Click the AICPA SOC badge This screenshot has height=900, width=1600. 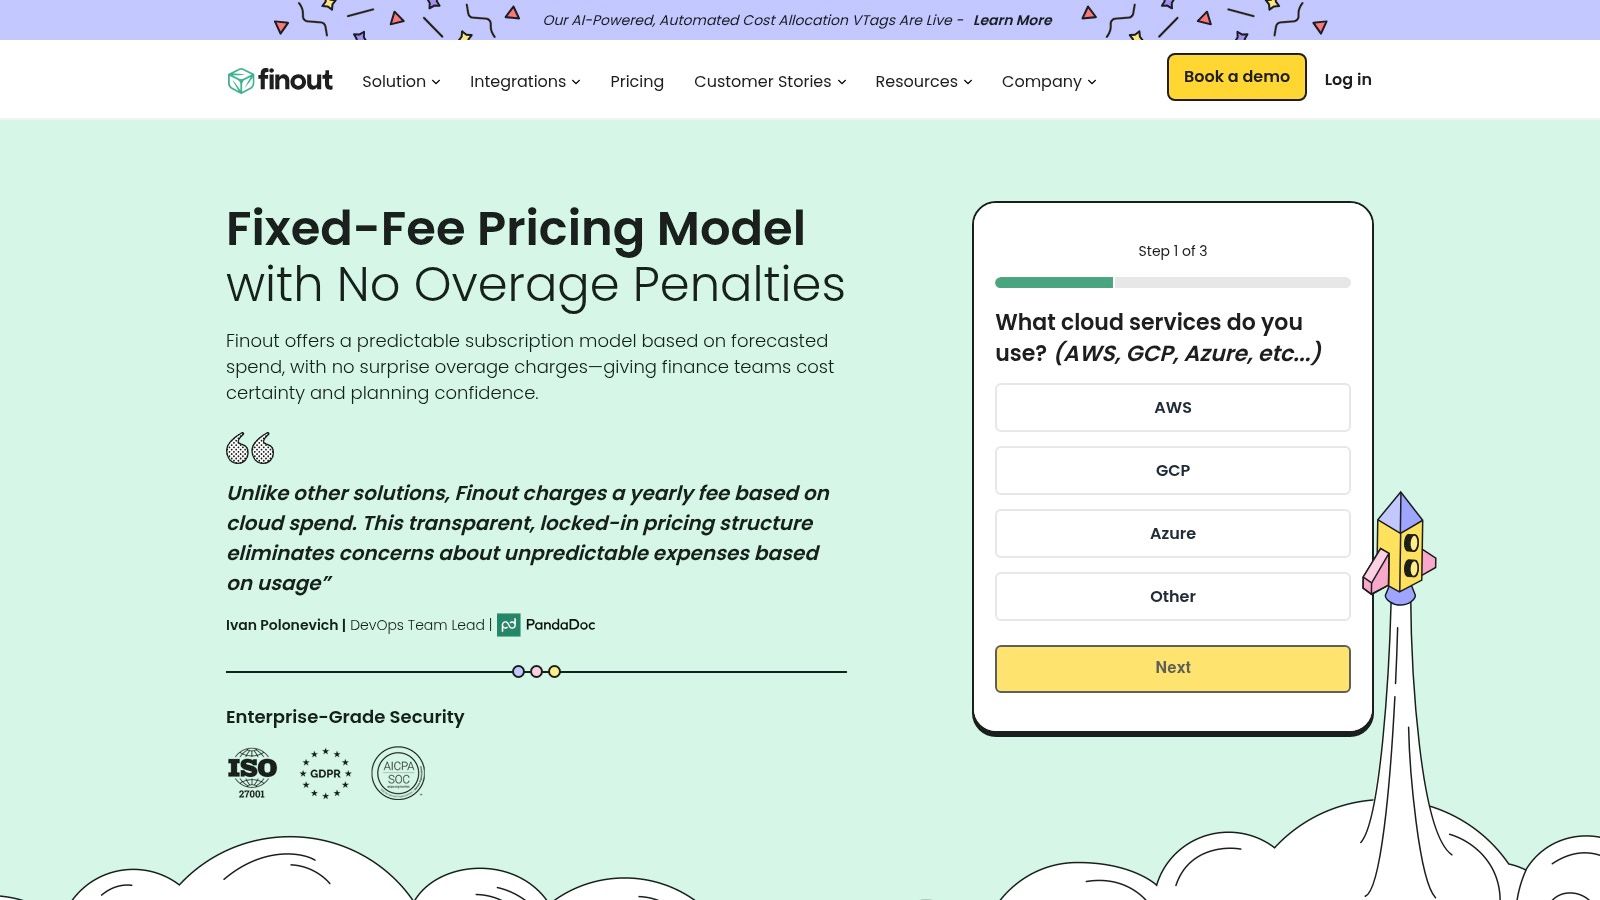click(x=398, y=773)
